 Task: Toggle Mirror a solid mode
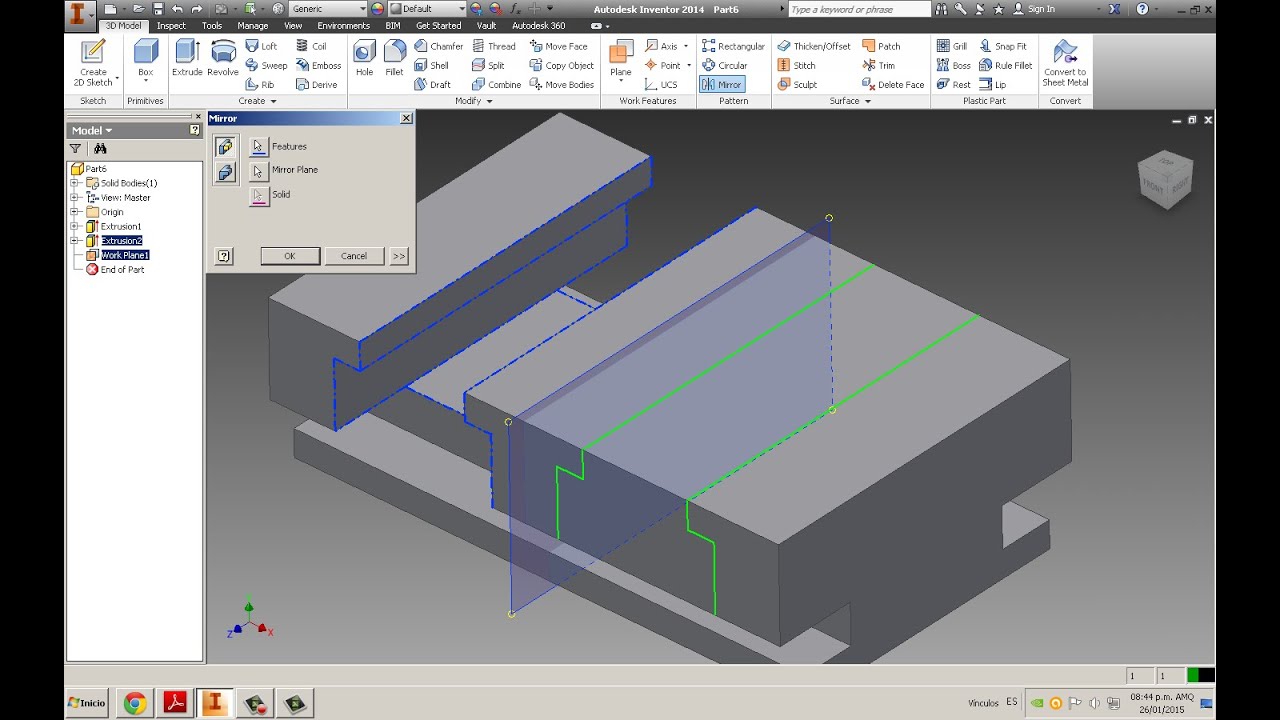pos(226,172)
